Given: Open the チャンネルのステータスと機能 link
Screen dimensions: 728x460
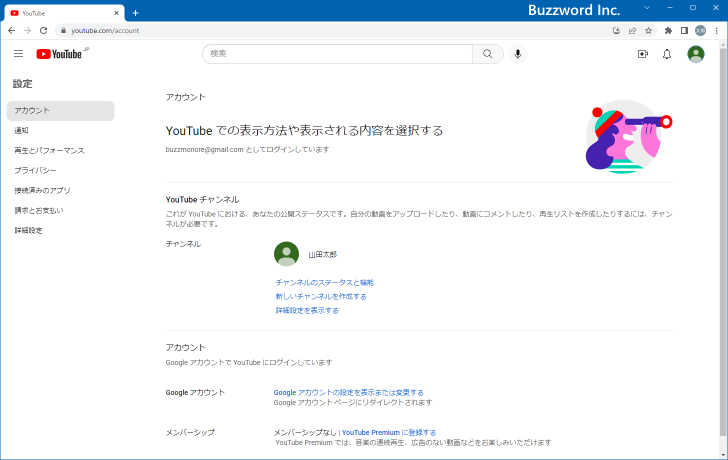Looking at the screenshot, I should click(x=325, y=283).
